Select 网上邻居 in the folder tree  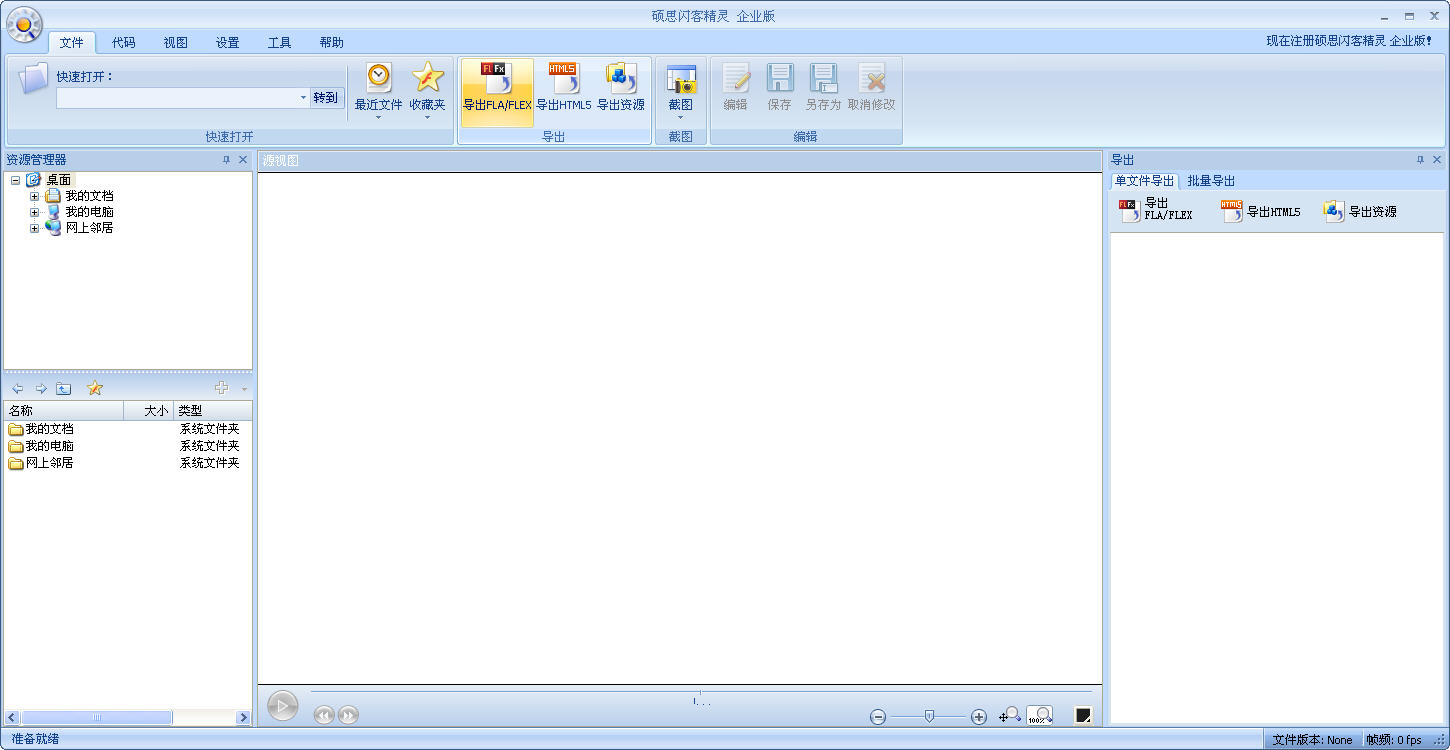click(90, 228)
